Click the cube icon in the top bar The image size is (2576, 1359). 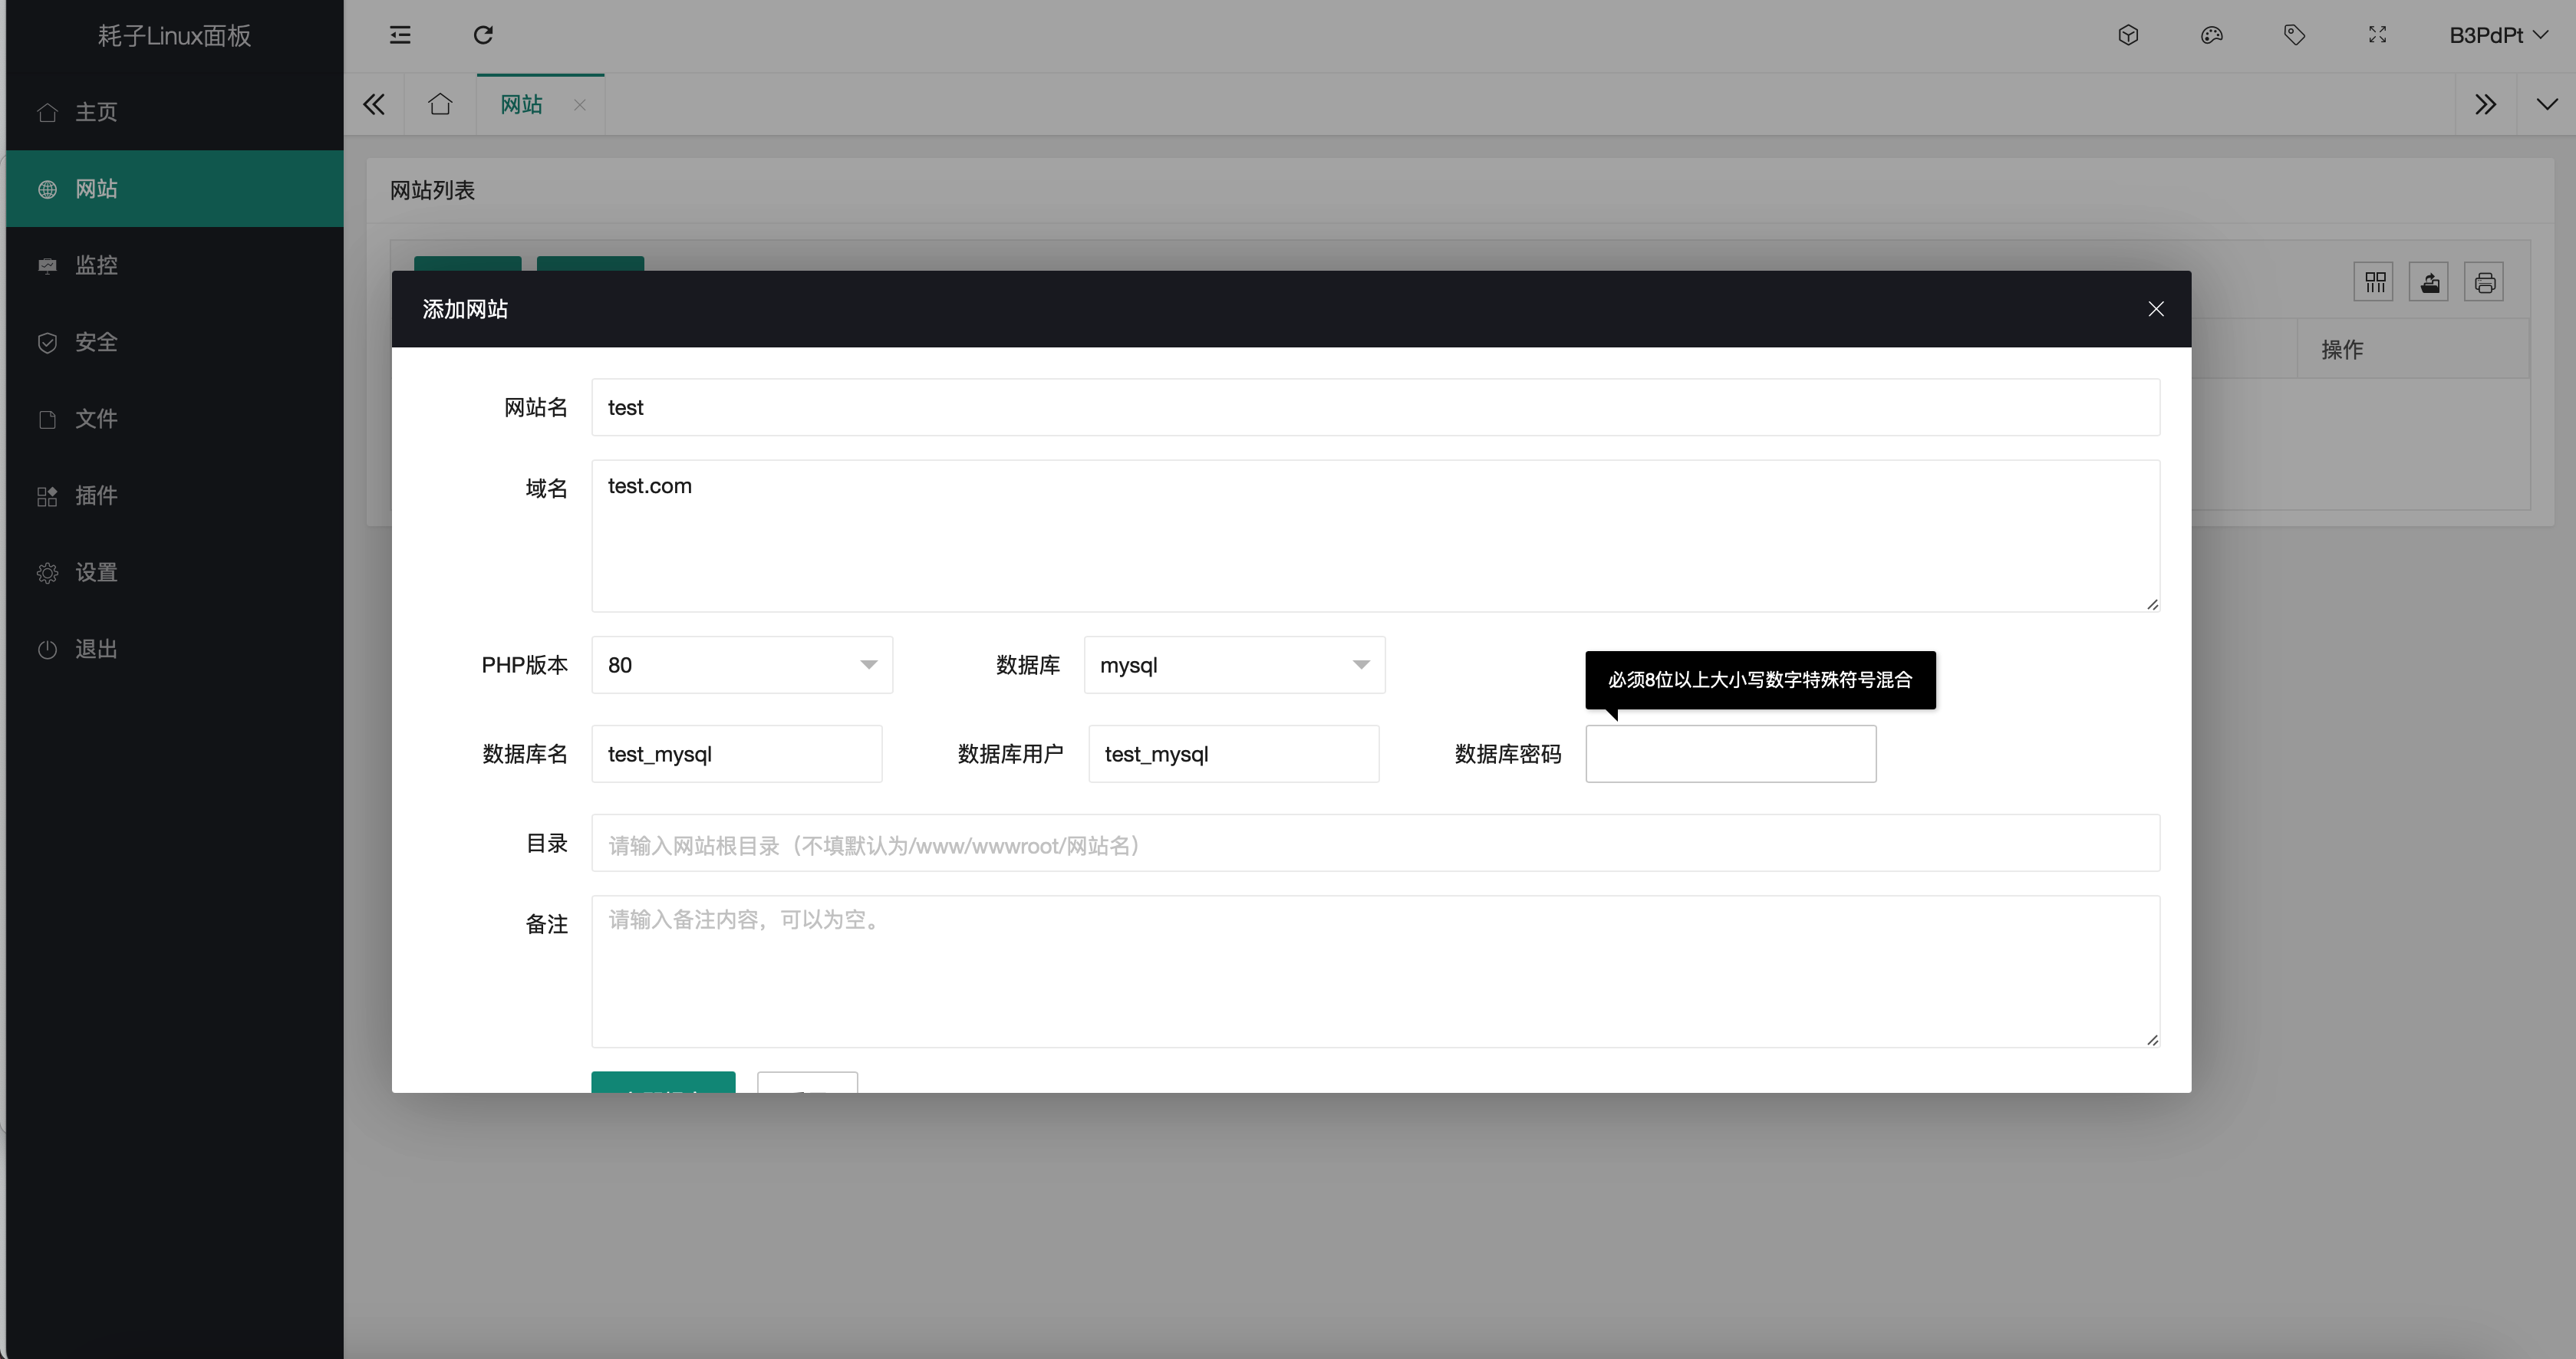point(2128,35)
